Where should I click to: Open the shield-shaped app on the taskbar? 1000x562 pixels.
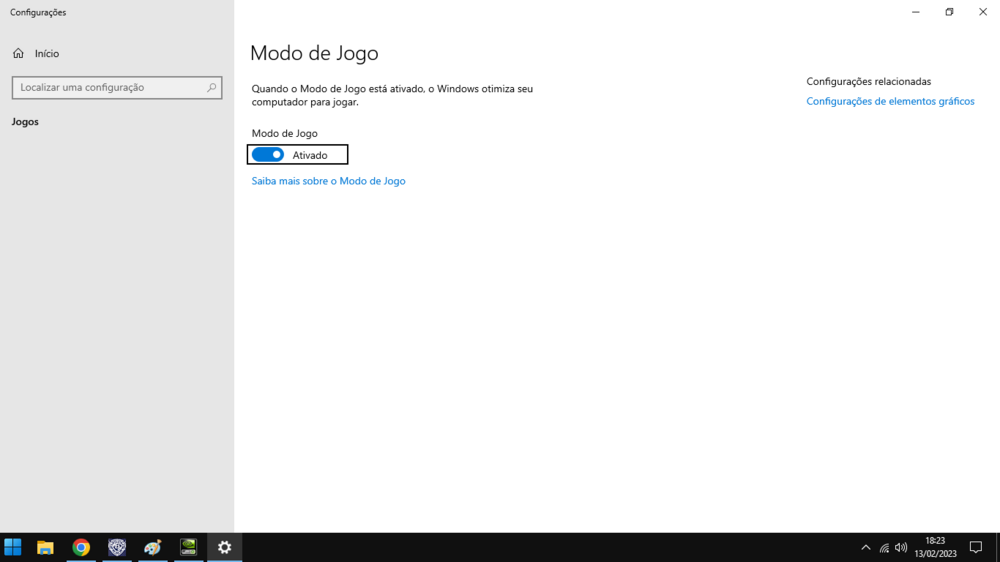click(117, 547)
